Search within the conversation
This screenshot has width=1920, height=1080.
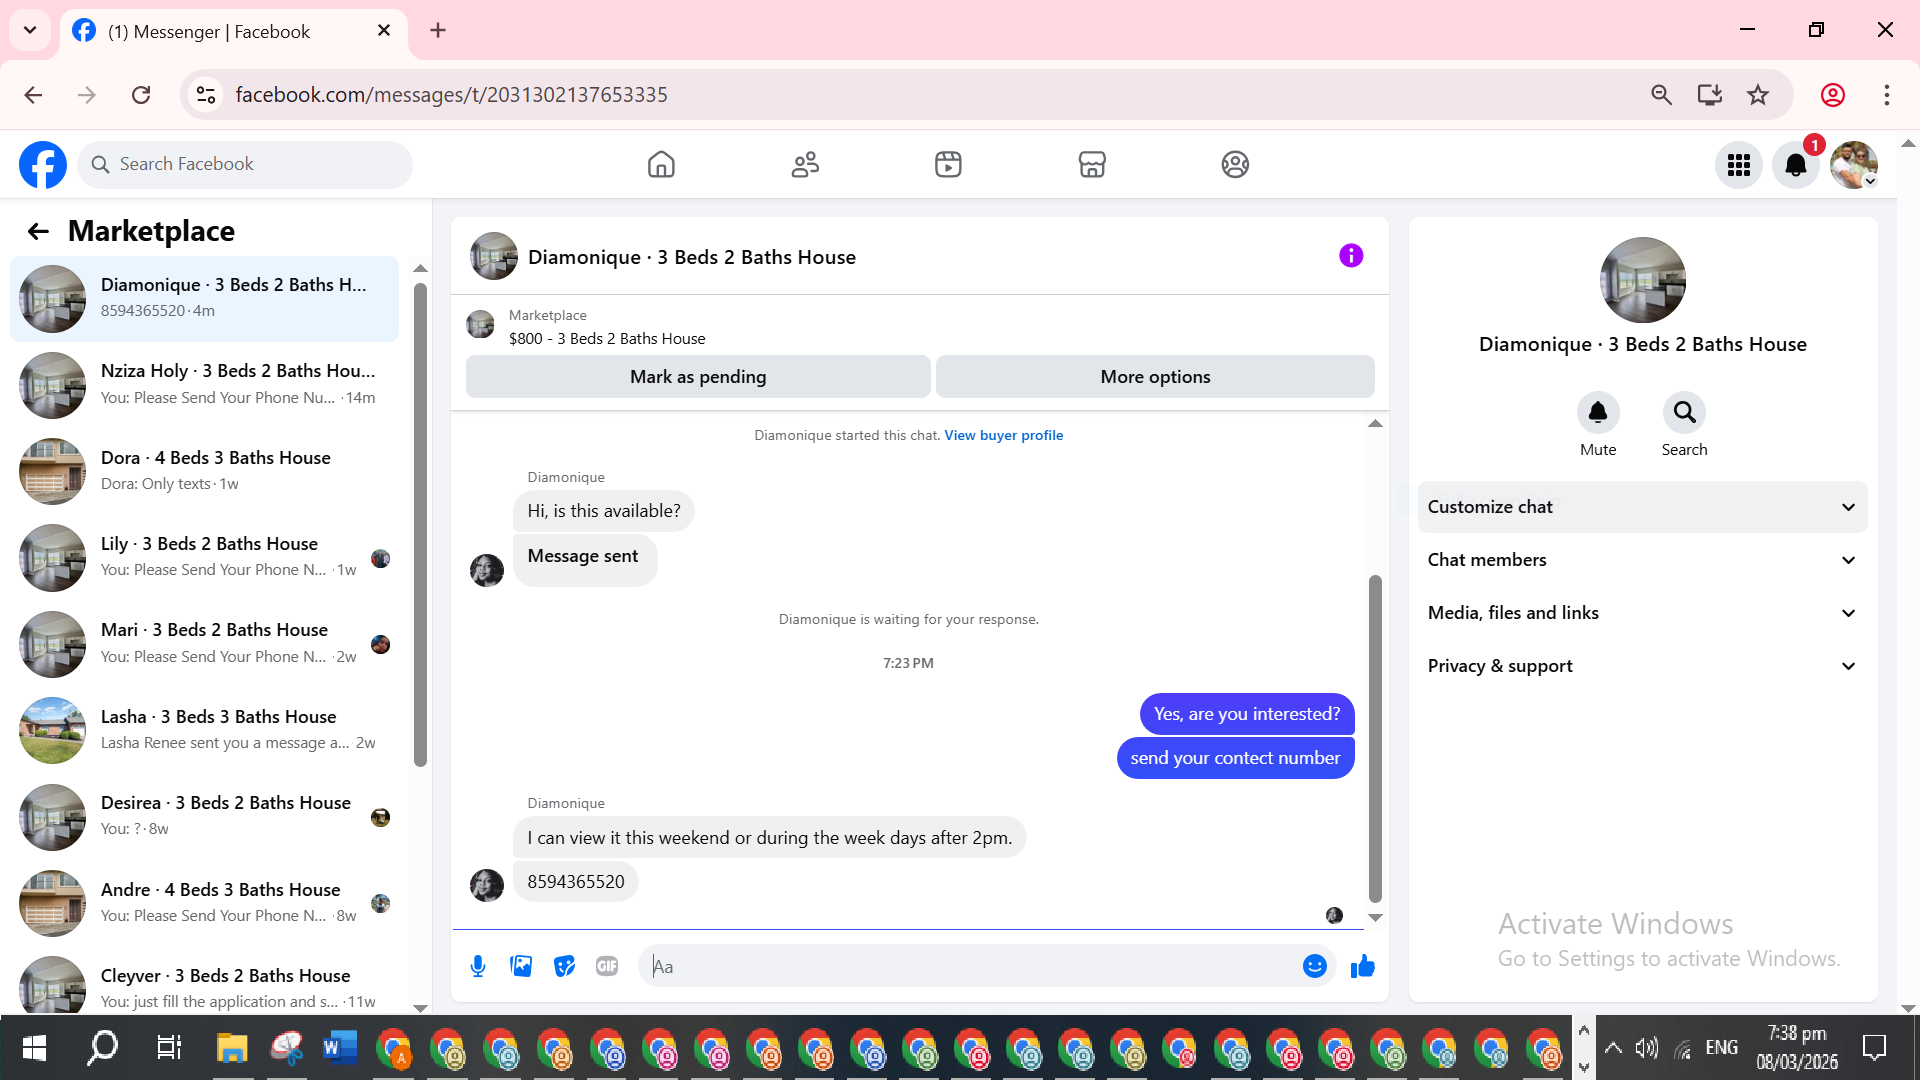pos(1684,413)
